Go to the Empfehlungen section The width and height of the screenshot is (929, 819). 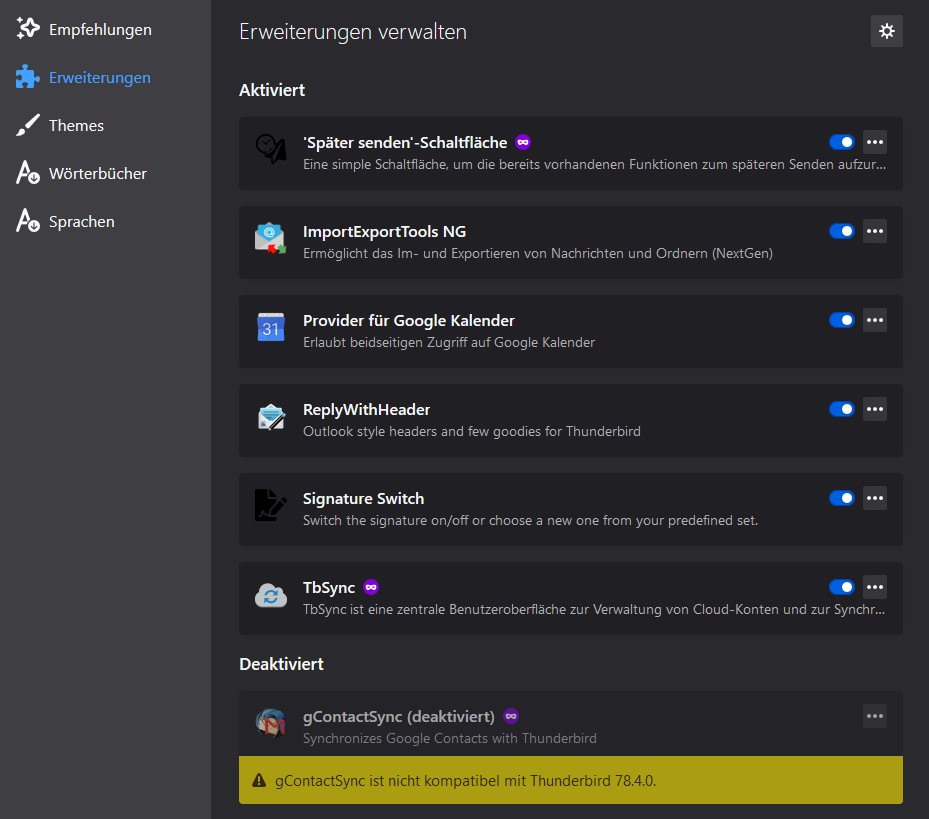[100, 29]
